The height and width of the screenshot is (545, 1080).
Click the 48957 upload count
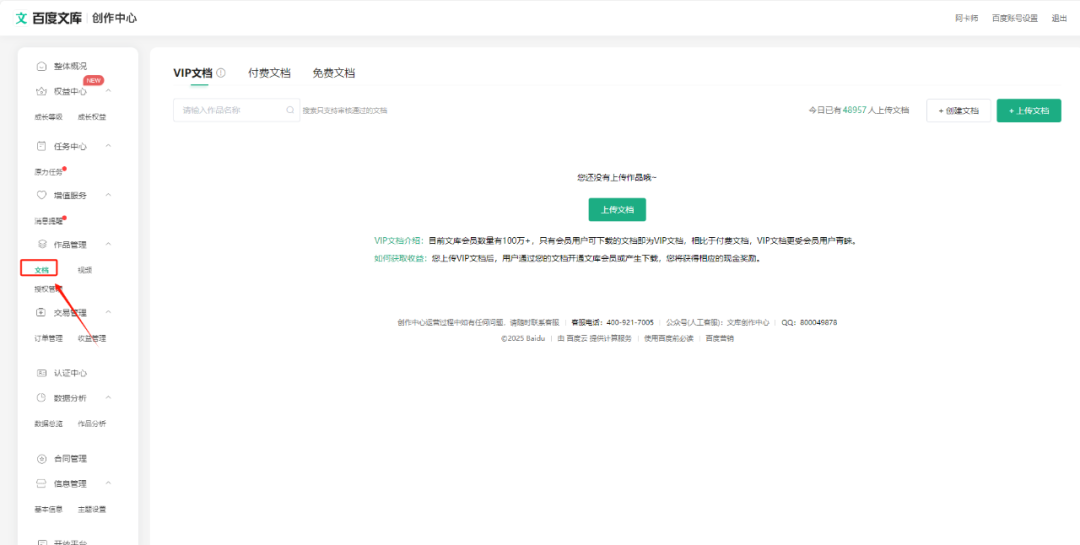click(854, 110)
